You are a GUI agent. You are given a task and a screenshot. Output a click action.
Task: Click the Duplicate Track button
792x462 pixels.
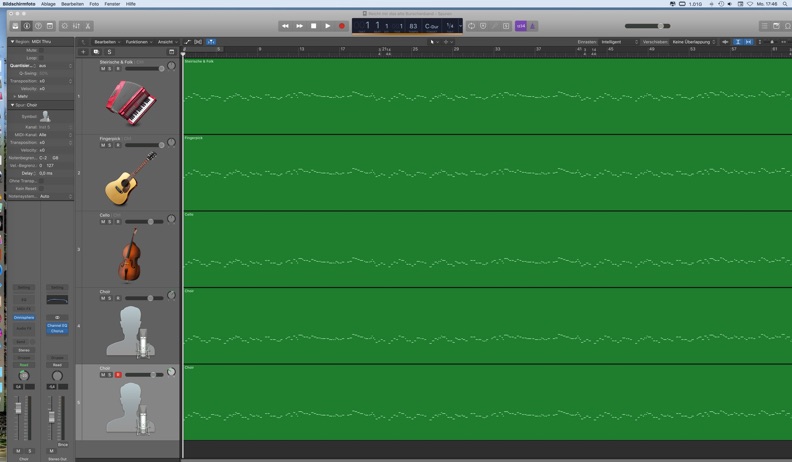(96, 52)
